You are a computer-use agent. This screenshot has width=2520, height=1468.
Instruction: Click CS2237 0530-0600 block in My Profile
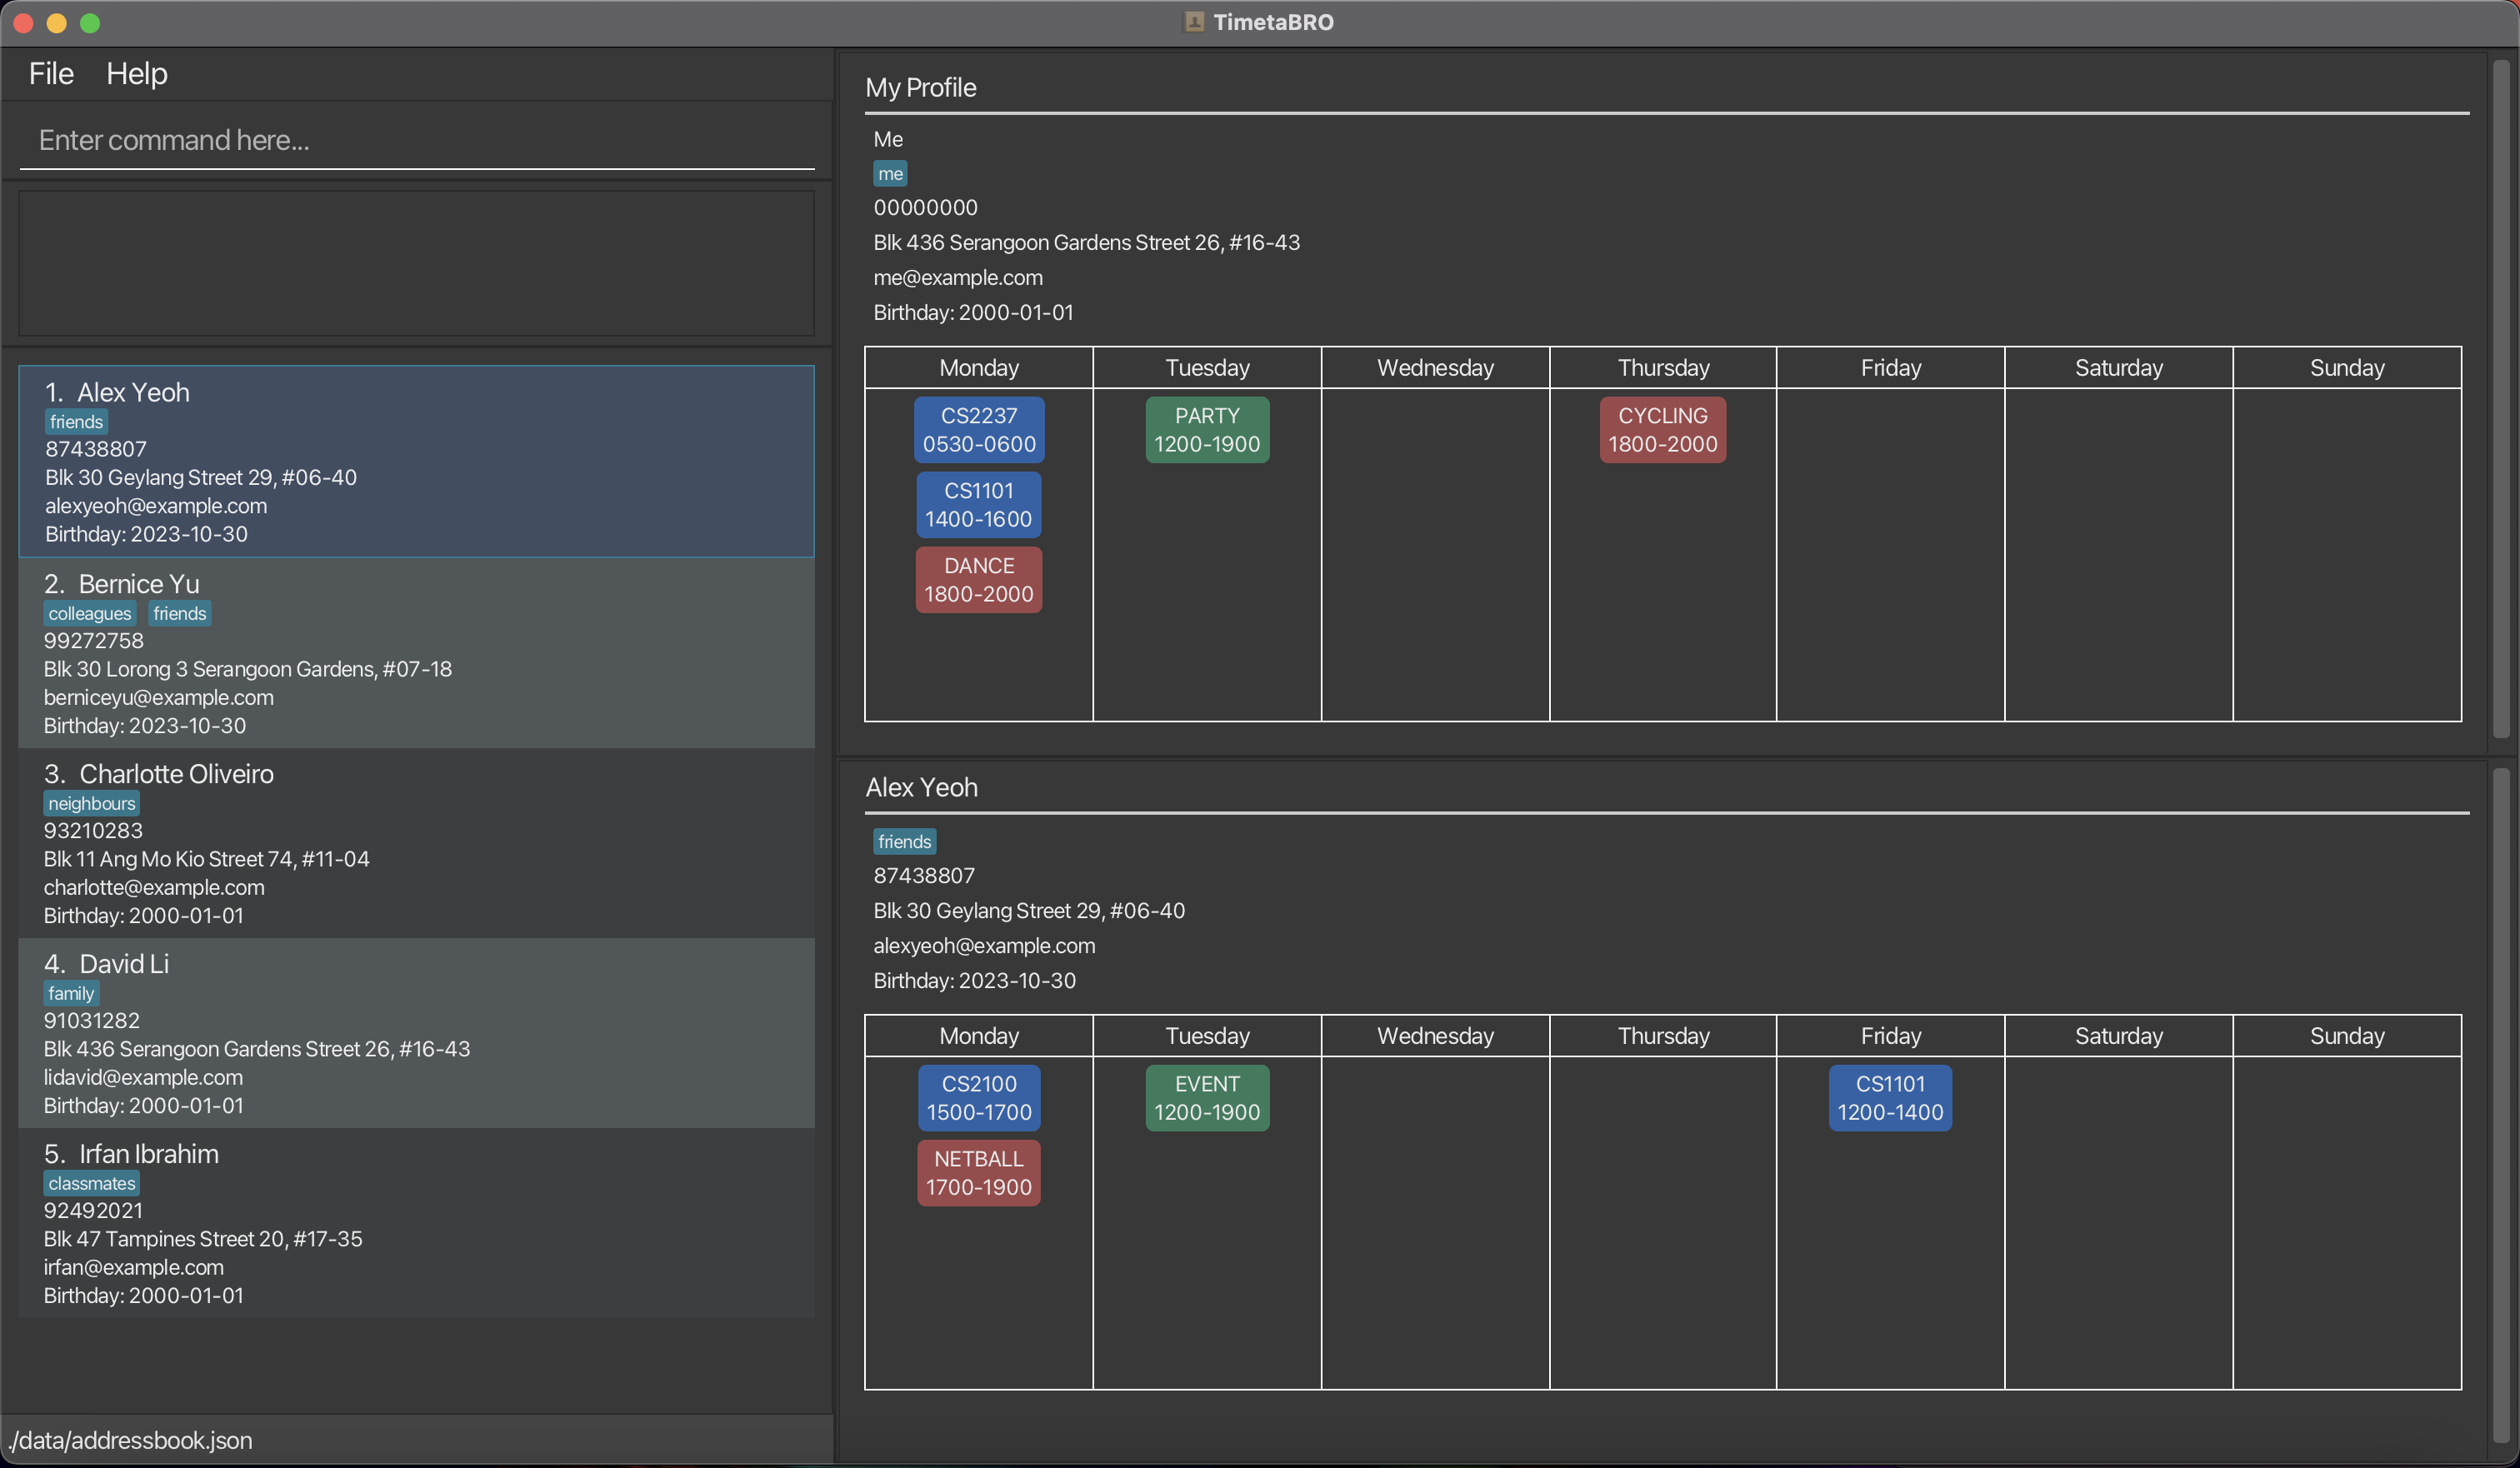point(979,430)
